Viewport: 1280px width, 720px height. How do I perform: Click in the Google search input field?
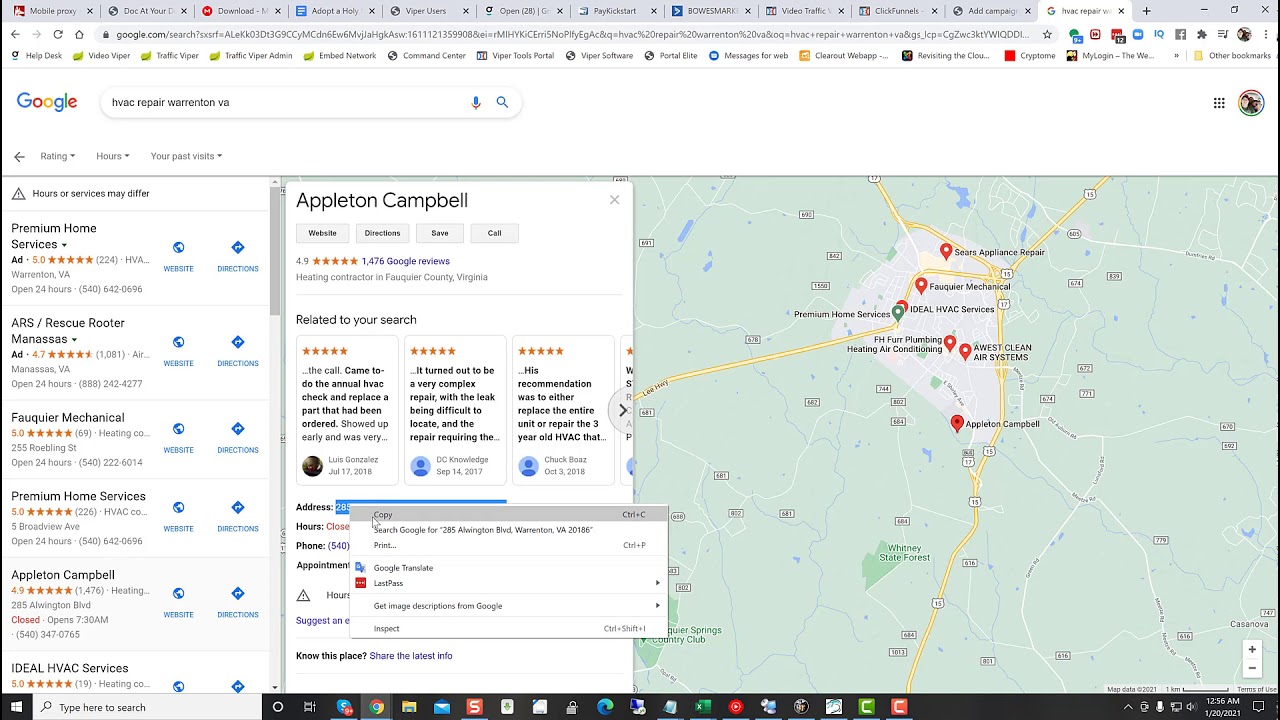coord(285,102)
